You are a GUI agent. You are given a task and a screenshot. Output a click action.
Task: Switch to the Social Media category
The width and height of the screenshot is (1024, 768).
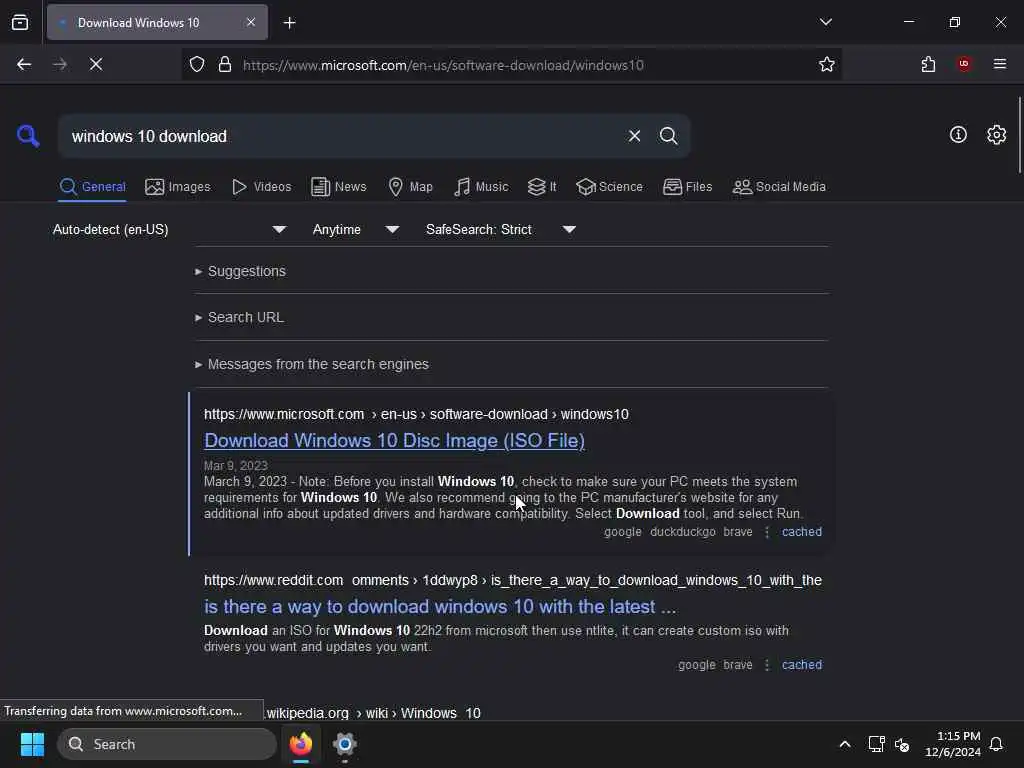tap(779, 187)
